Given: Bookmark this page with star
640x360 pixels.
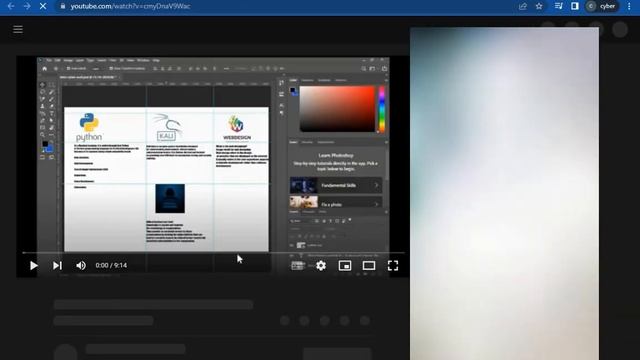Looking at the screenshot, I should [x=539, y=6].
